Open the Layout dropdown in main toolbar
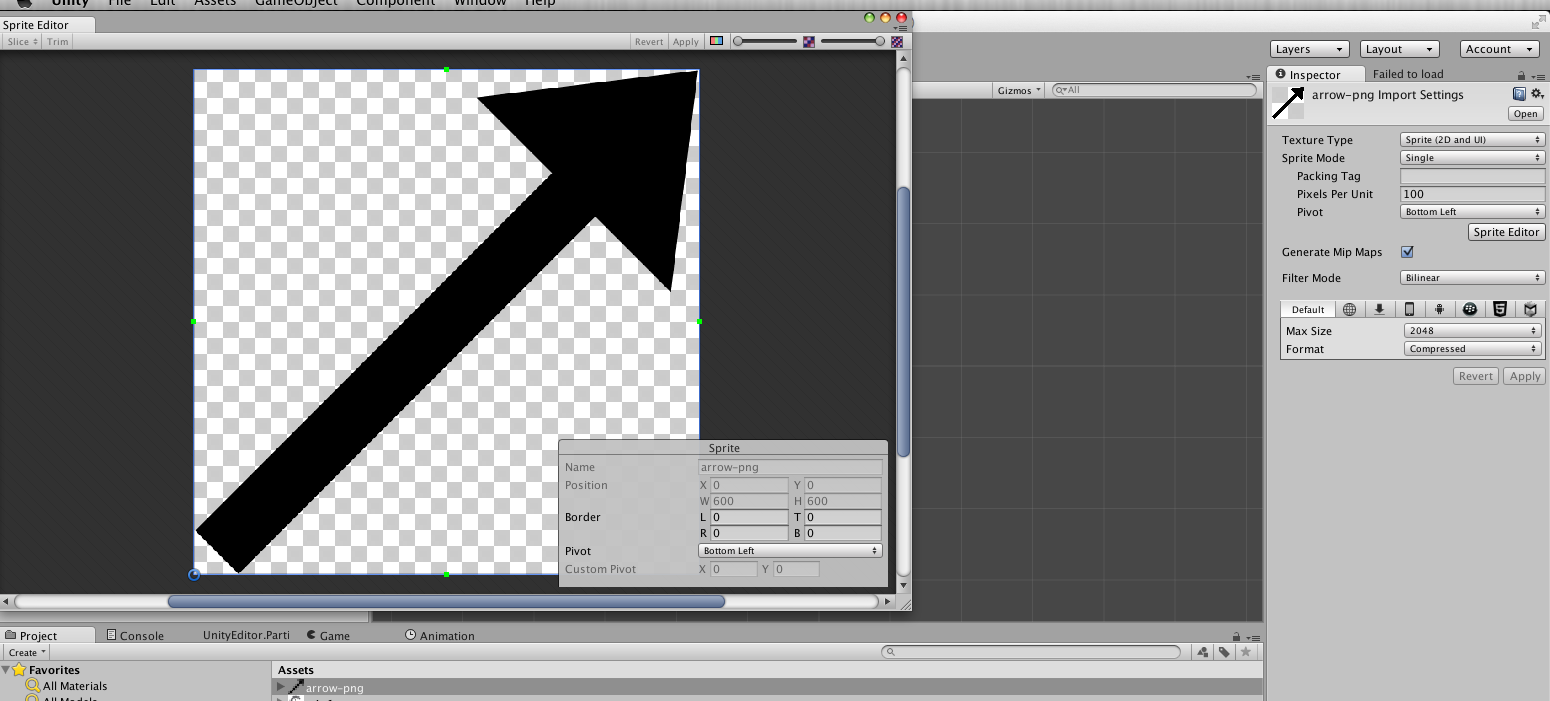This screenshot has width=1550, height=701. point(1400,49)
